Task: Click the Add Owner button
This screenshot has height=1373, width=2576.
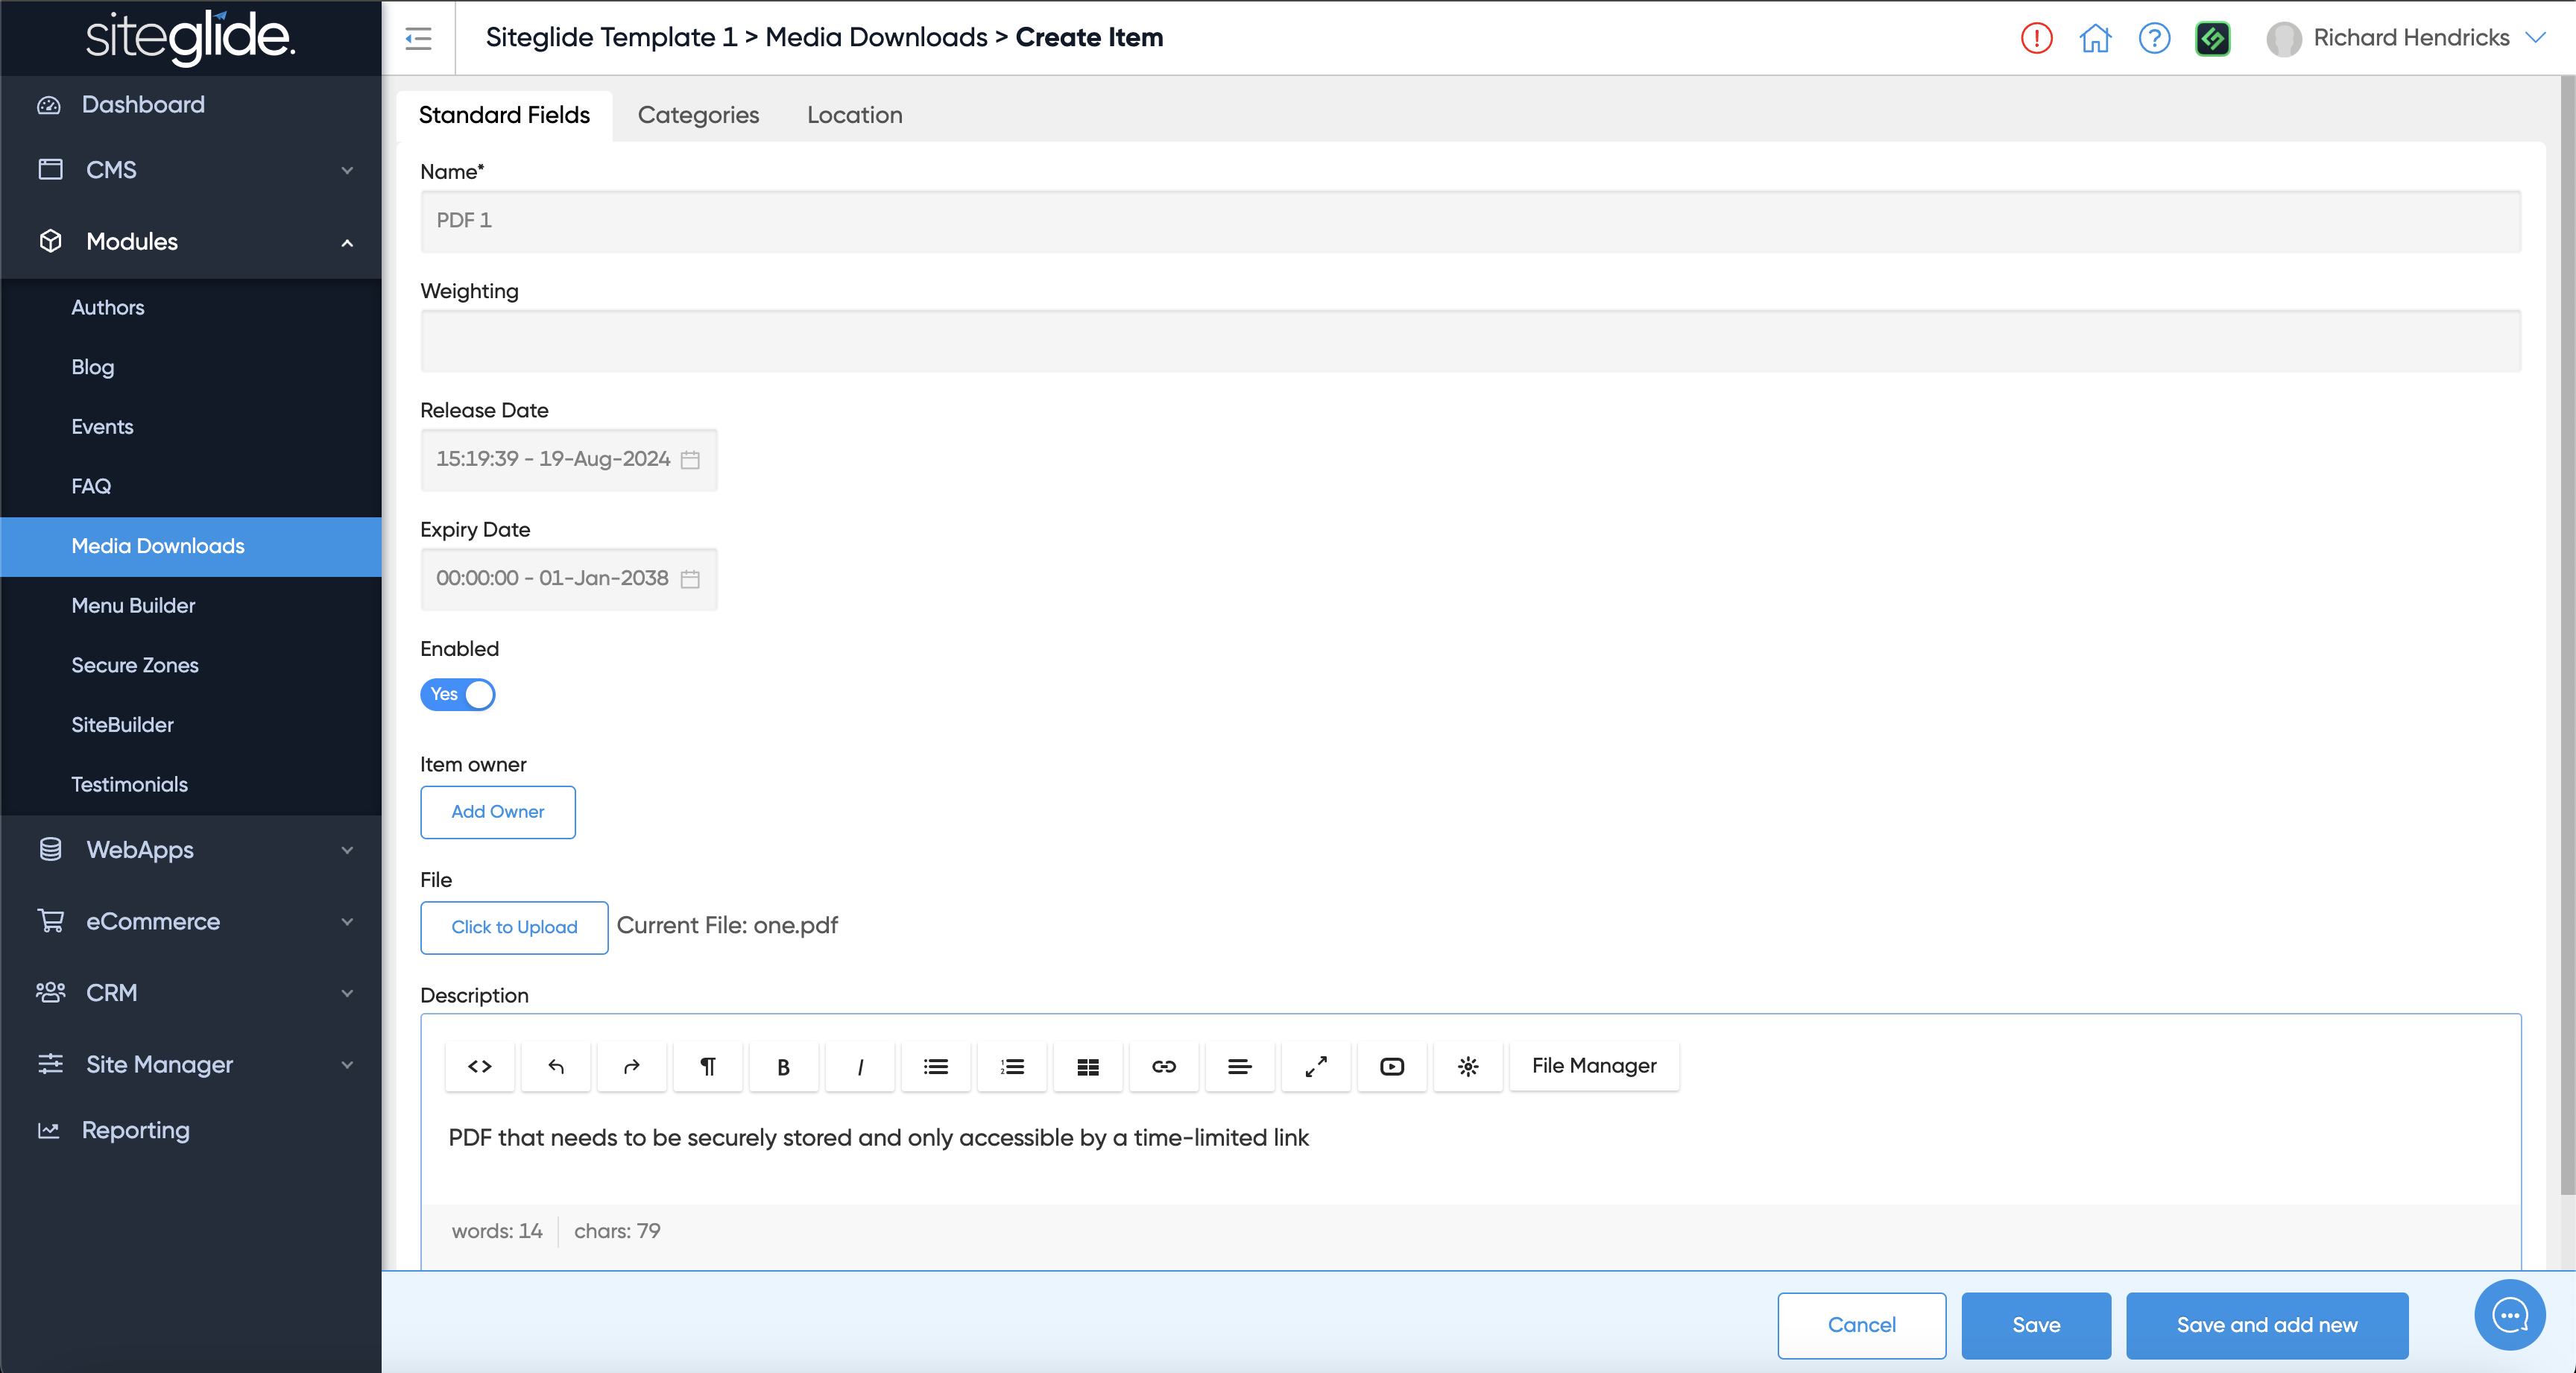Action: [497, 811]
